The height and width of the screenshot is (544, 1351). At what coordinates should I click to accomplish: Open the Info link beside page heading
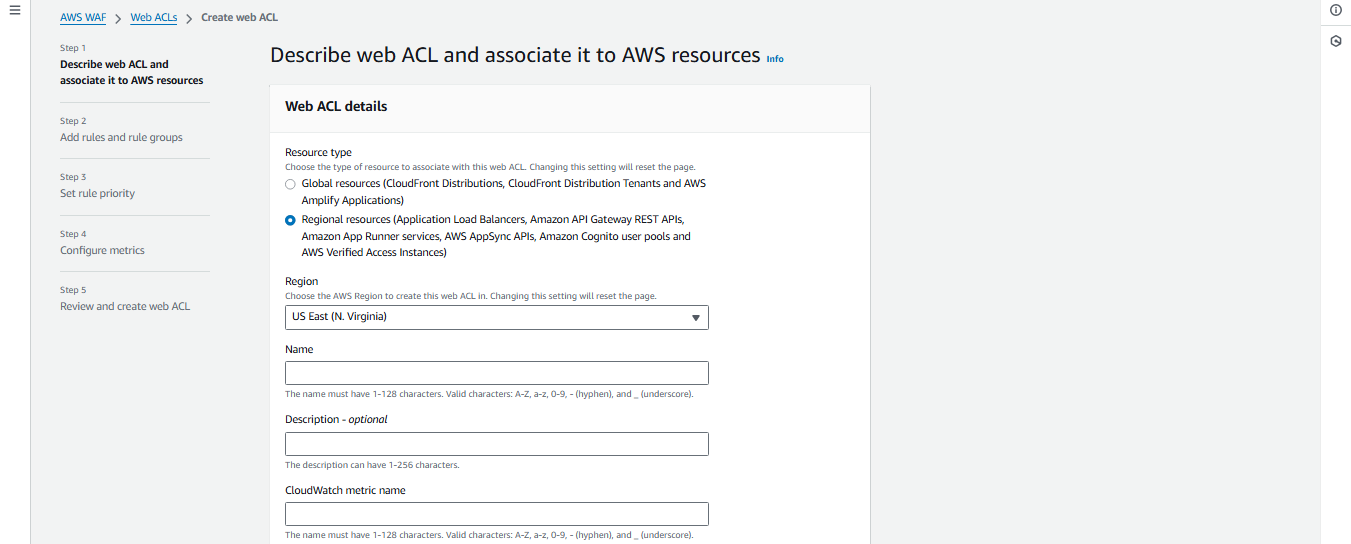point(775,59)
